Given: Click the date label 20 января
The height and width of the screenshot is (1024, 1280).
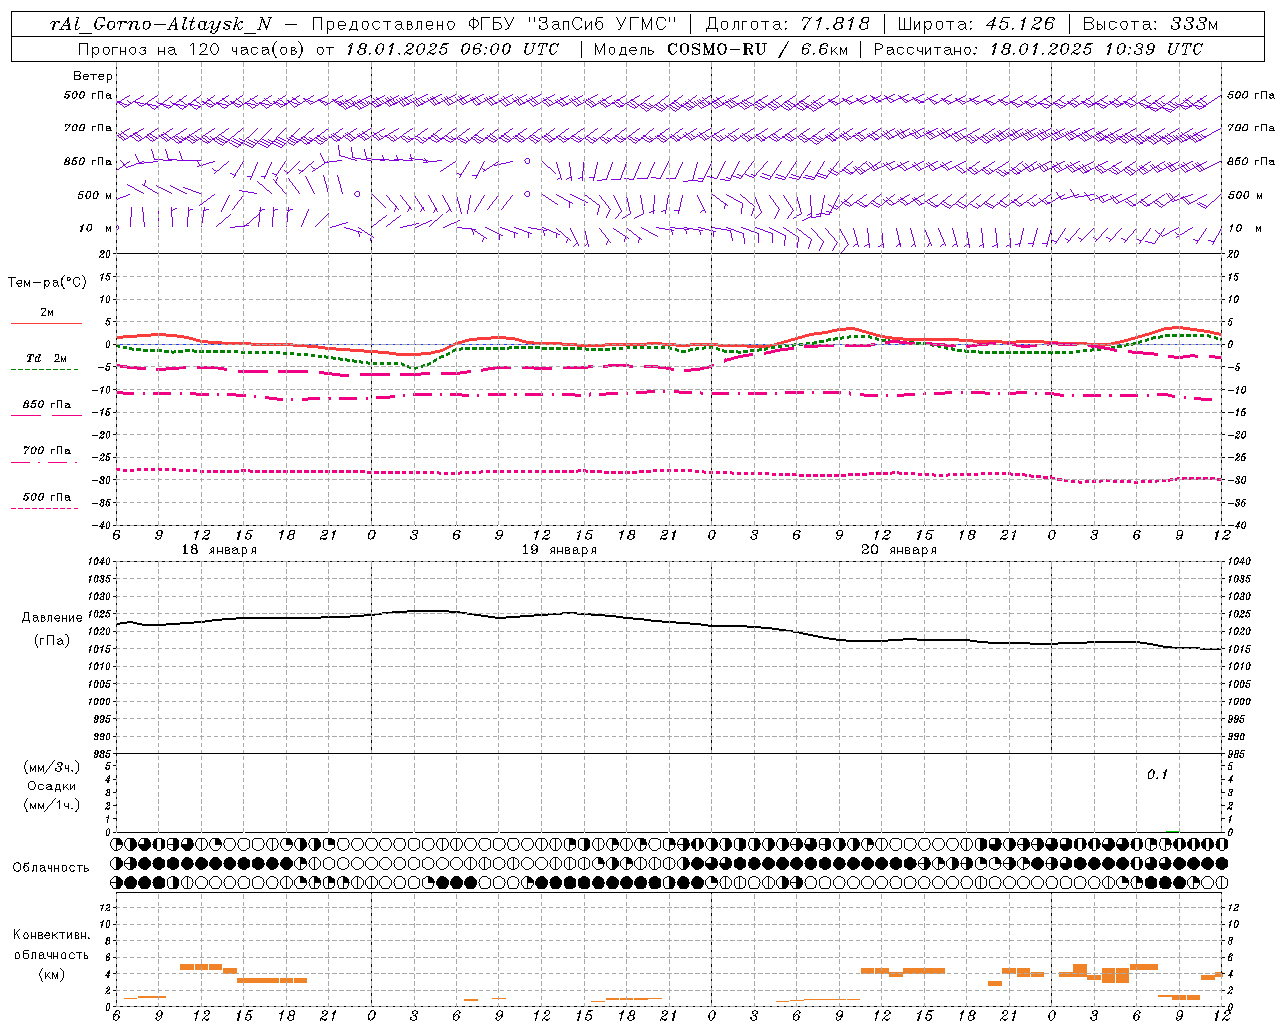Looking at the screenshot, I should click(x=899, y=550).
